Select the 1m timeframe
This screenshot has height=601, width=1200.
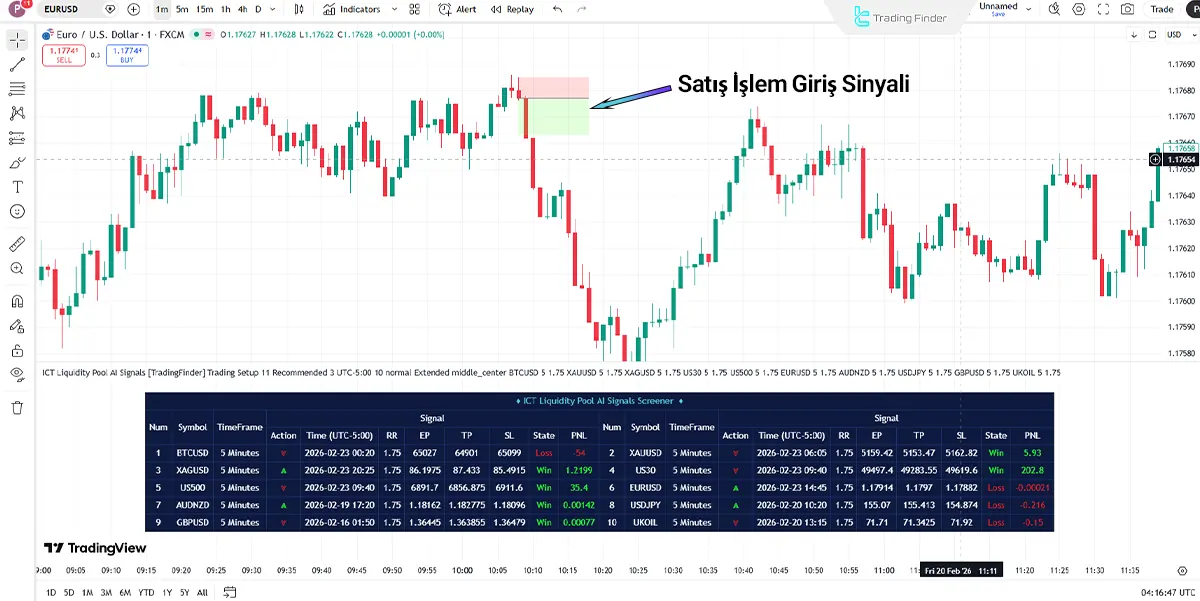tap(162, 9)
